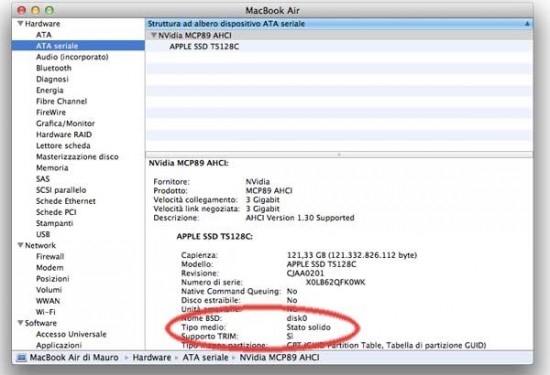The height and width of the screenshot is (375, 550).
Task: Click the Velocità collegamento label
Action: tap(195, 200)
